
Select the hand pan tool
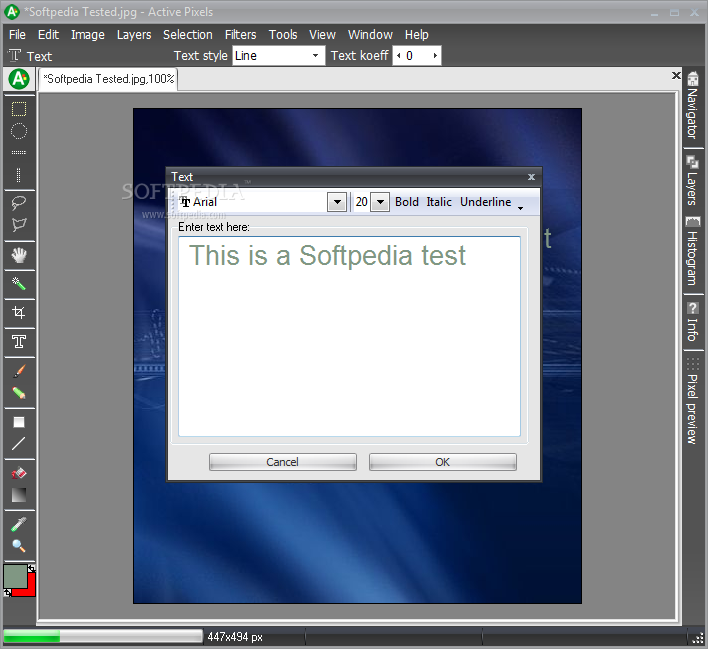pyautogui.click(x=19, y=255)
